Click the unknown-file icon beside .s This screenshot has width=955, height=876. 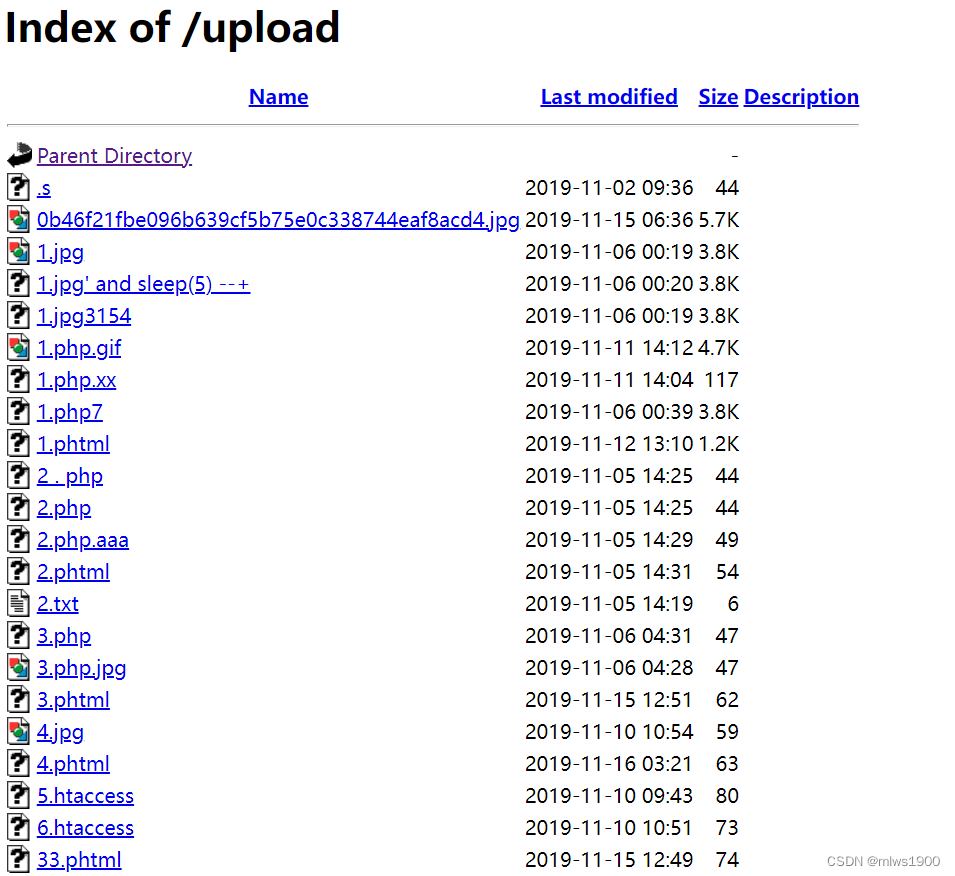point(18,187)
